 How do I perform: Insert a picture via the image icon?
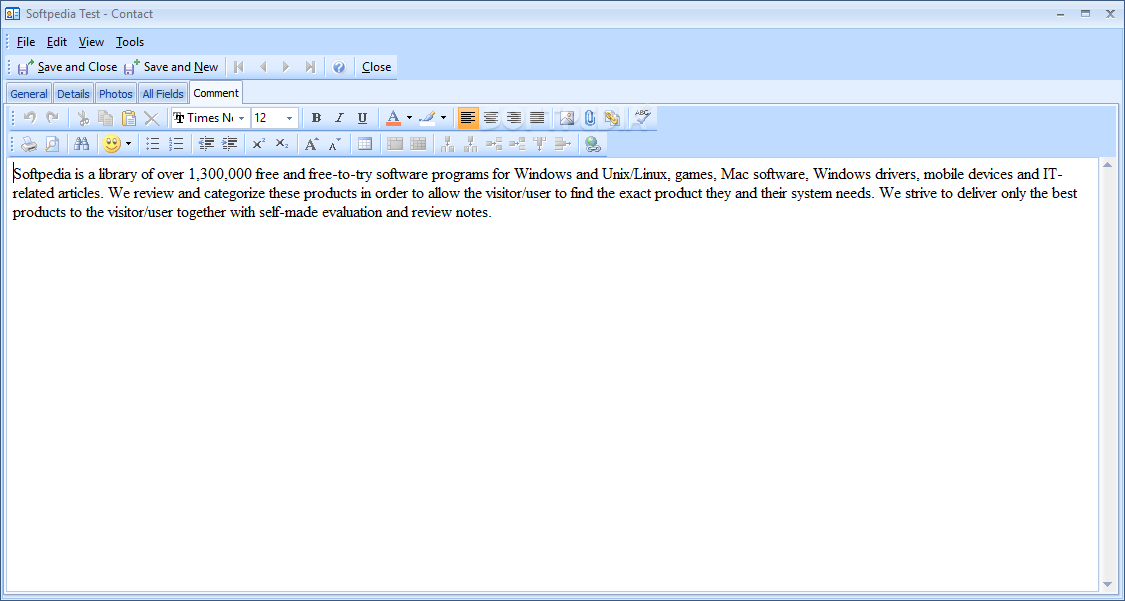pyautogui.click(x=567, y=118)
